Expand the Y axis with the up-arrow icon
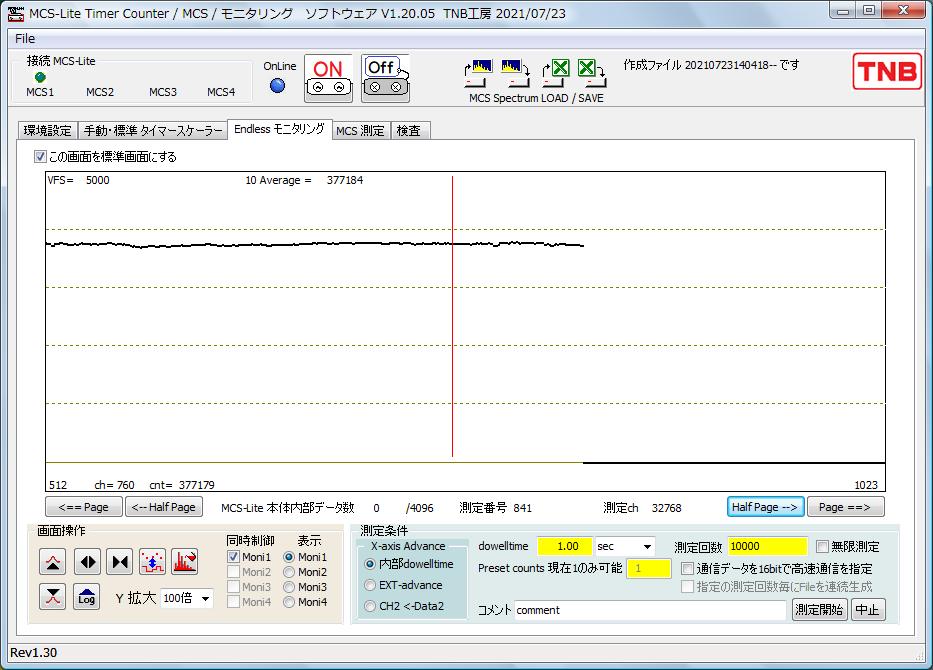This screenshot has width=933, height=670. [x=52, y=562]
